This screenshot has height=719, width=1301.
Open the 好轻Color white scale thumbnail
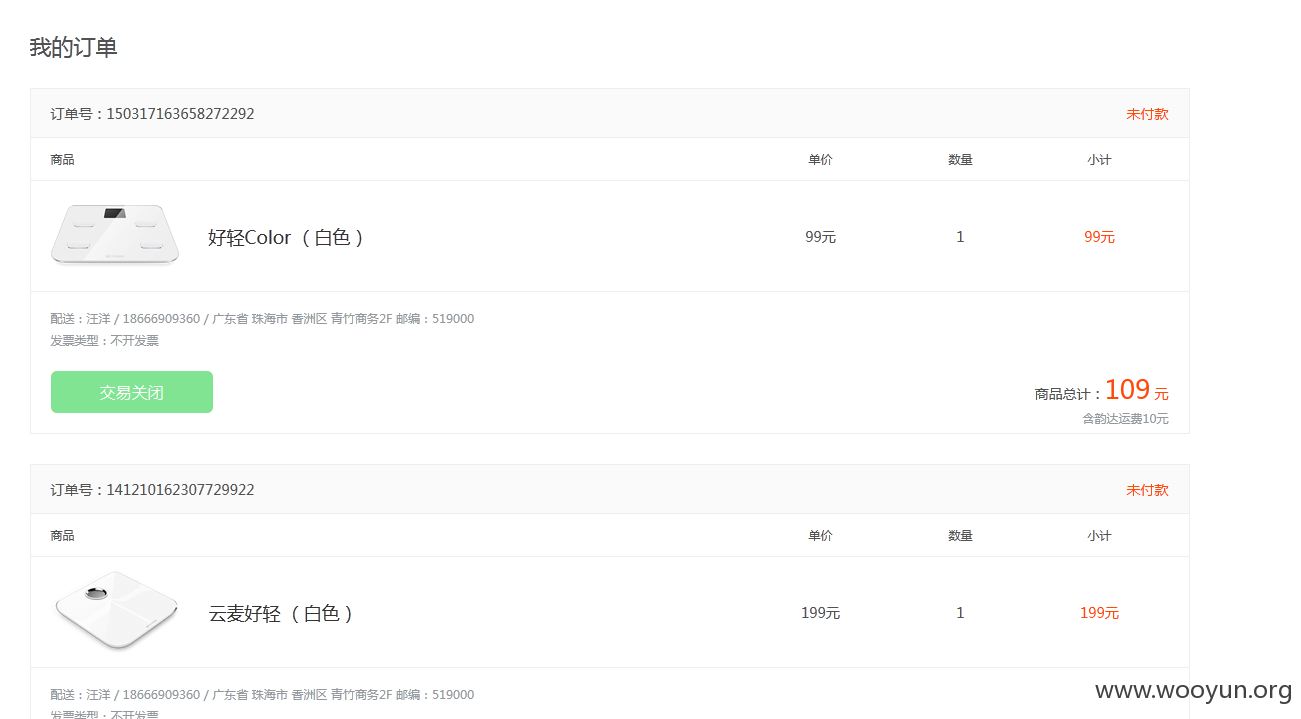(115, 235)
